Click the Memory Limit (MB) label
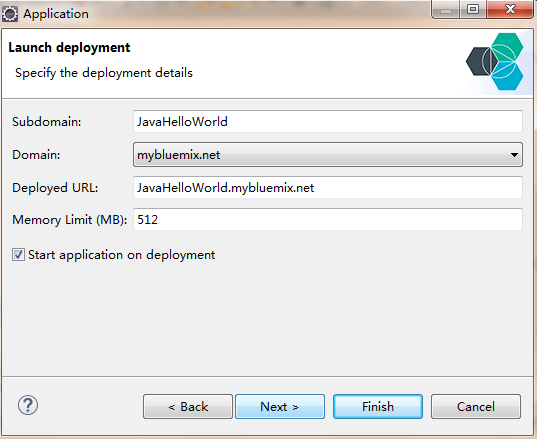Image resolution: width=537 pixels, height=439 pixels. coord(70,220)
